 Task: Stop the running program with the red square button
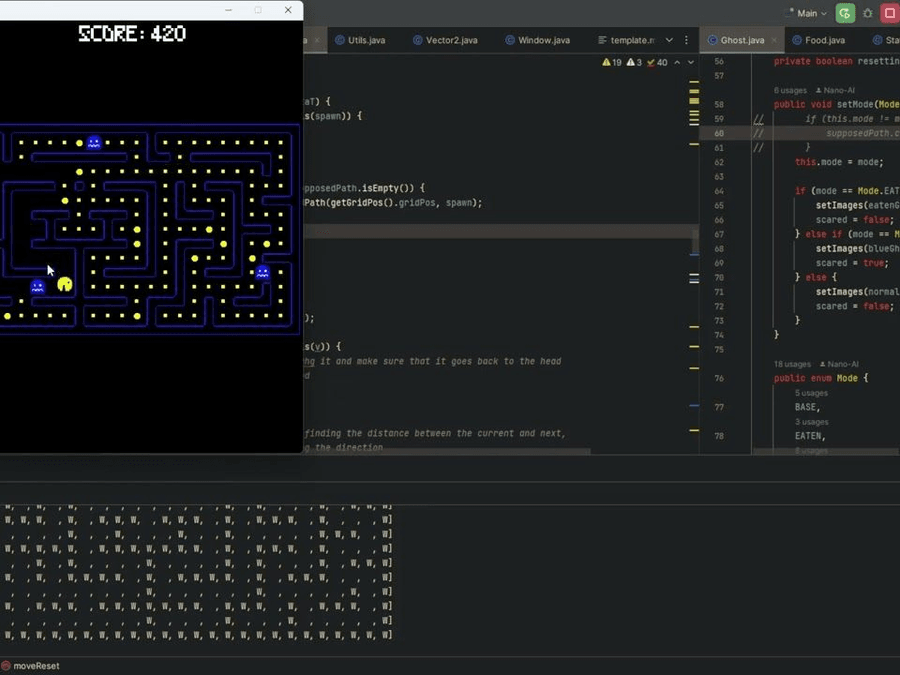(x=890, y=13)
